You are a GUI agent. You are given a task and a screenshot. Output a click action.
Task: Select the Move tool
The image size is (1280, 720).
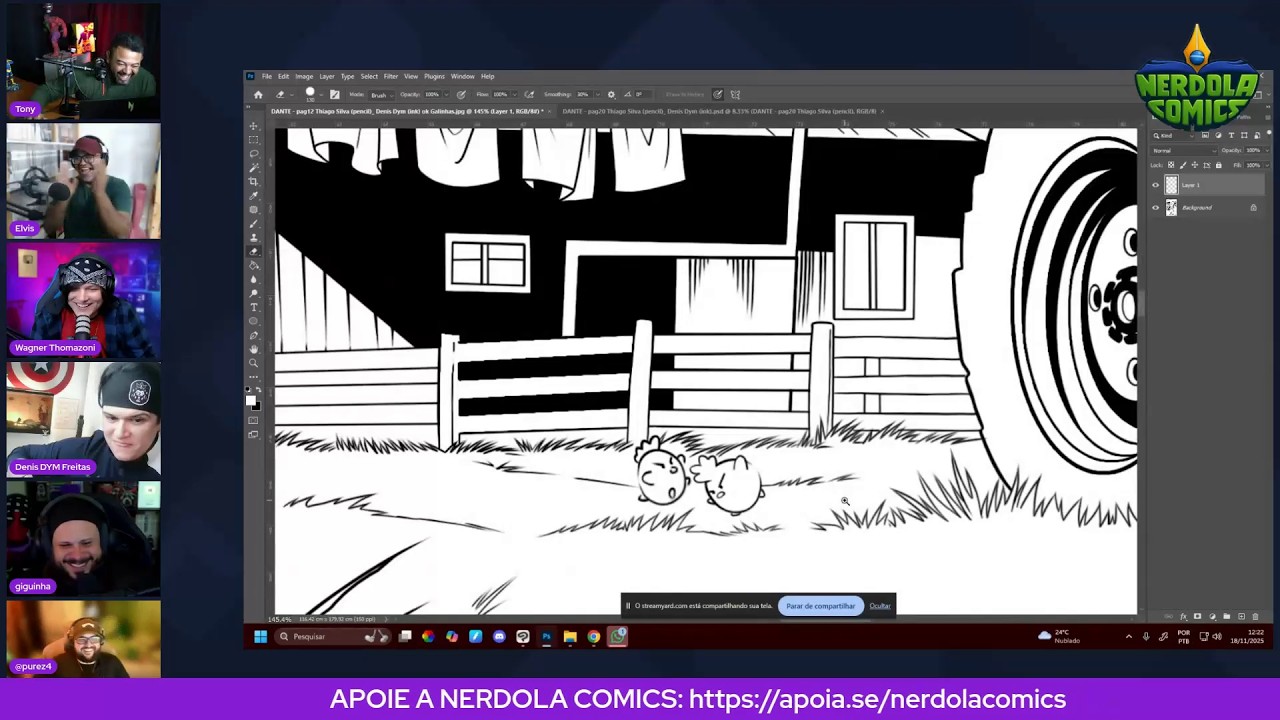click(x=253, y=126)
